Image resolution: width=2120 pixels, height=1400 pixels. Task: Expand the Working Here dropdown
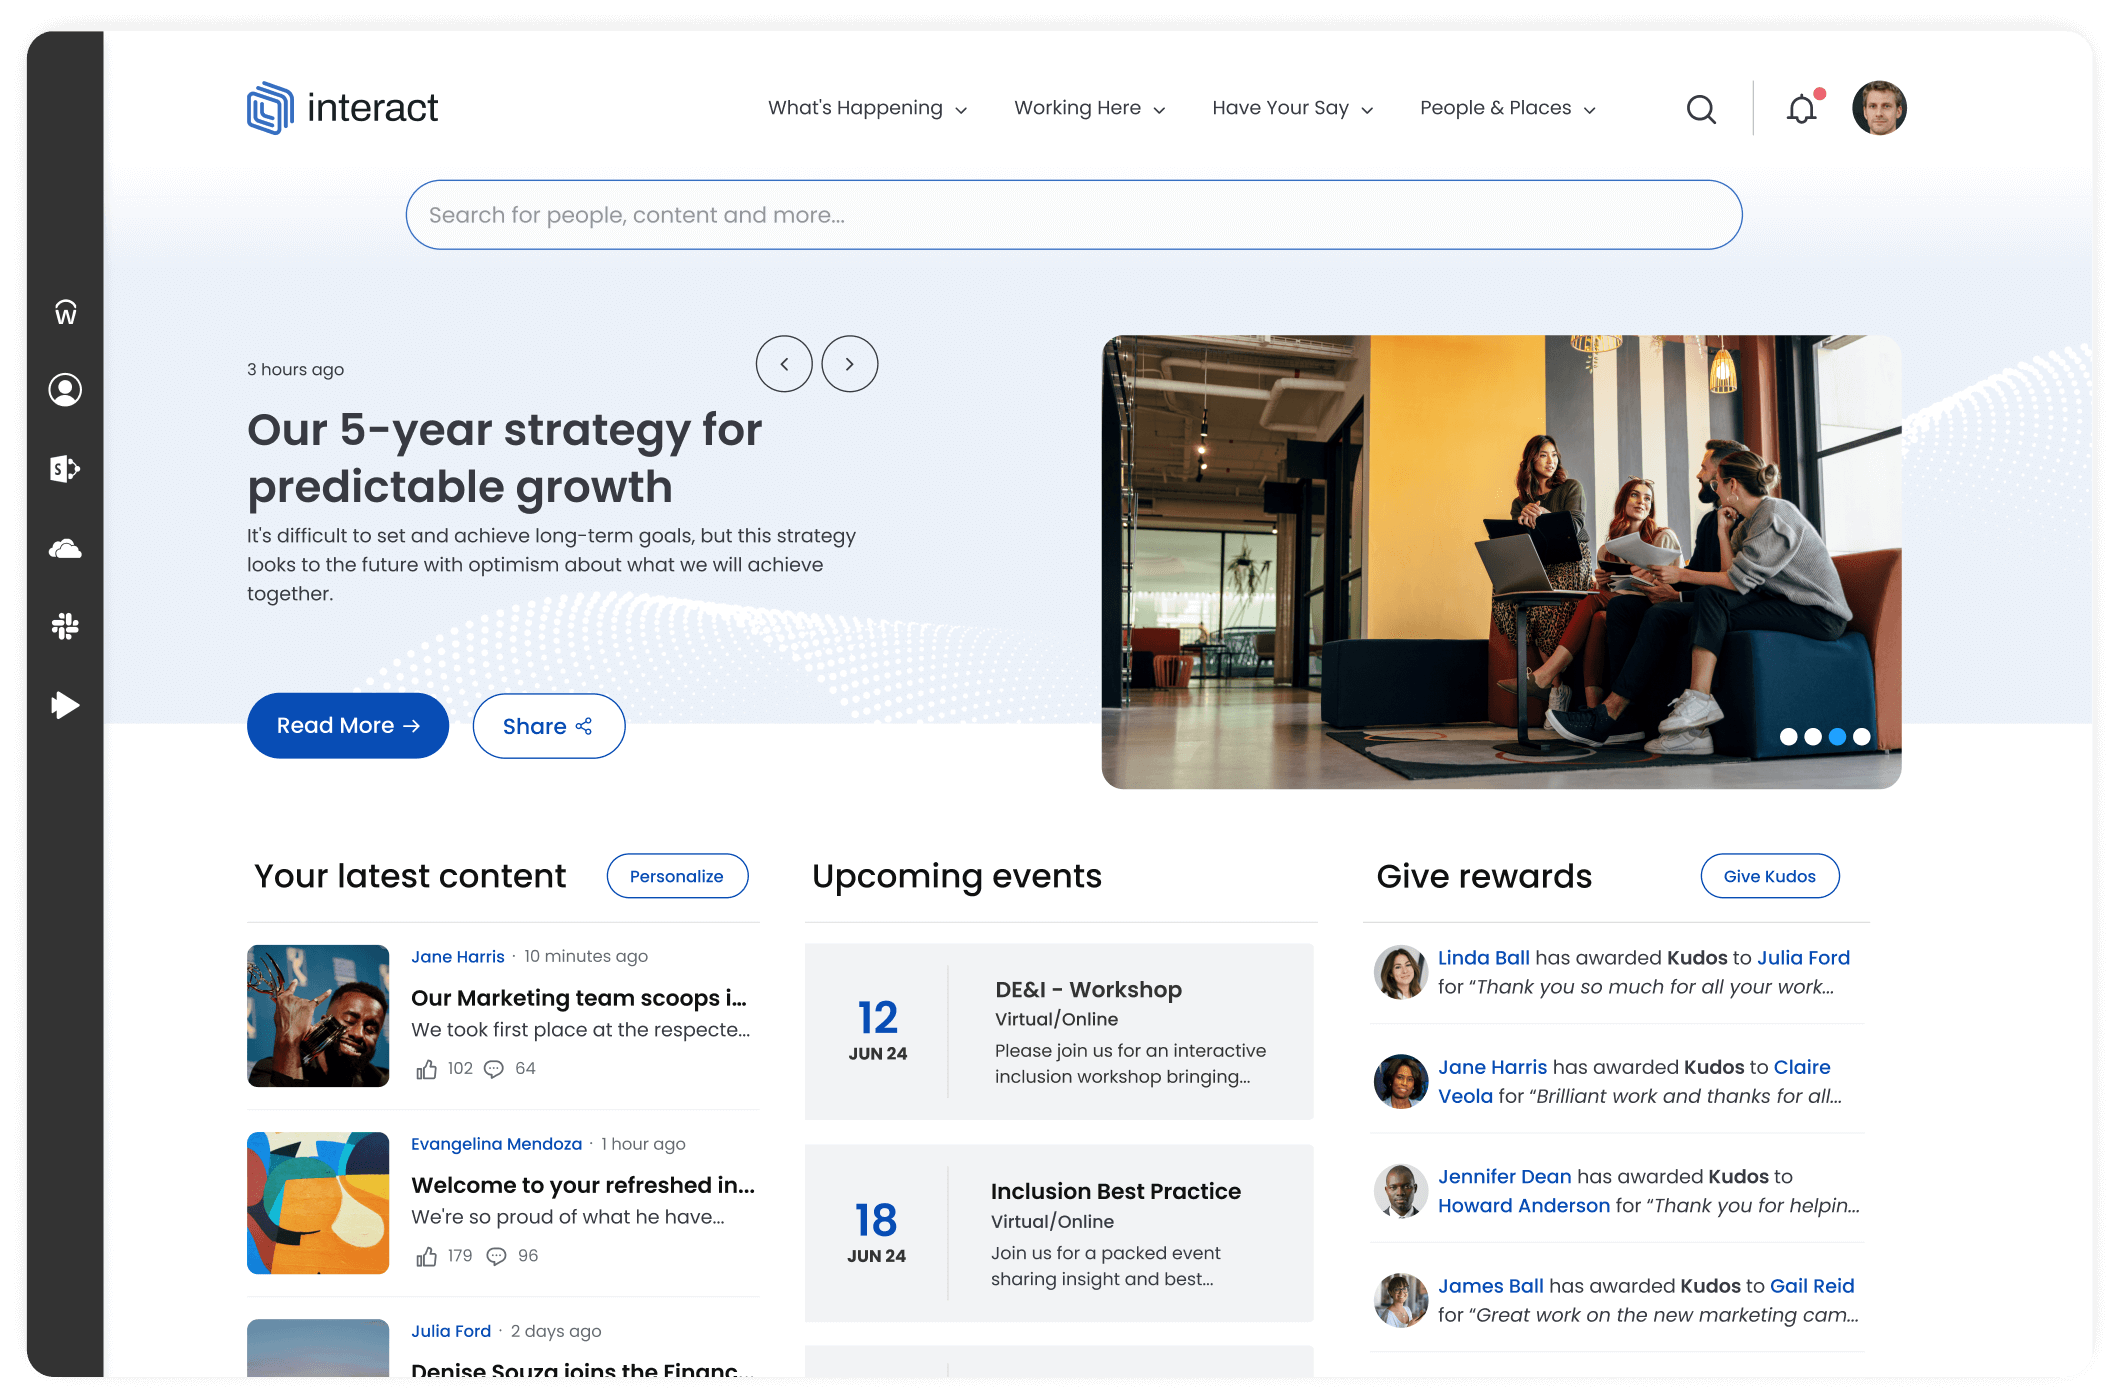(x=1089, y=108)
